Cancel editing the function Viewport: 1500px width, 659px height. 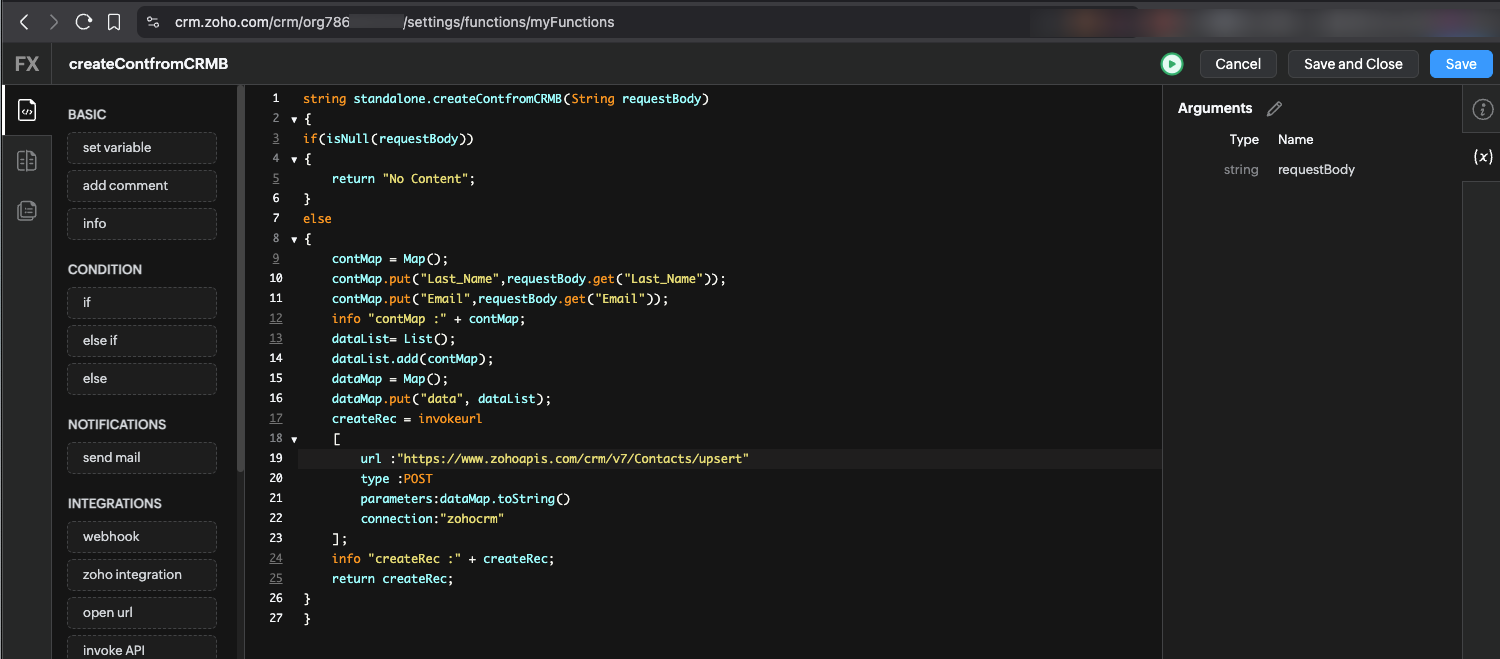pyautogui.click(x=1237, y=64)
